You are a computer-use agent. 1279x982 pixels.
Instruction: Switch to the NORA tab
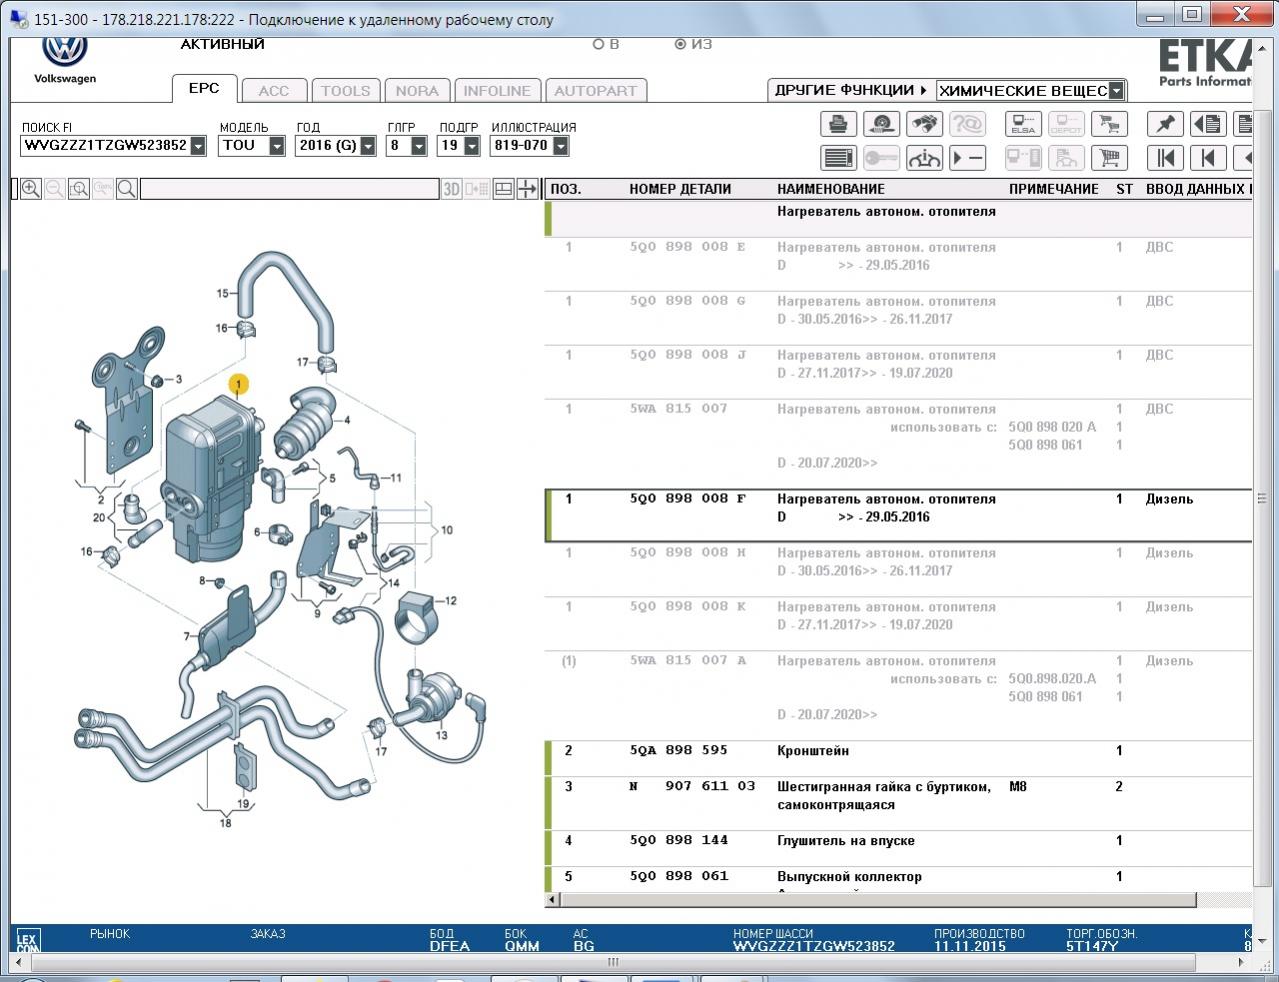pos(417,91)
